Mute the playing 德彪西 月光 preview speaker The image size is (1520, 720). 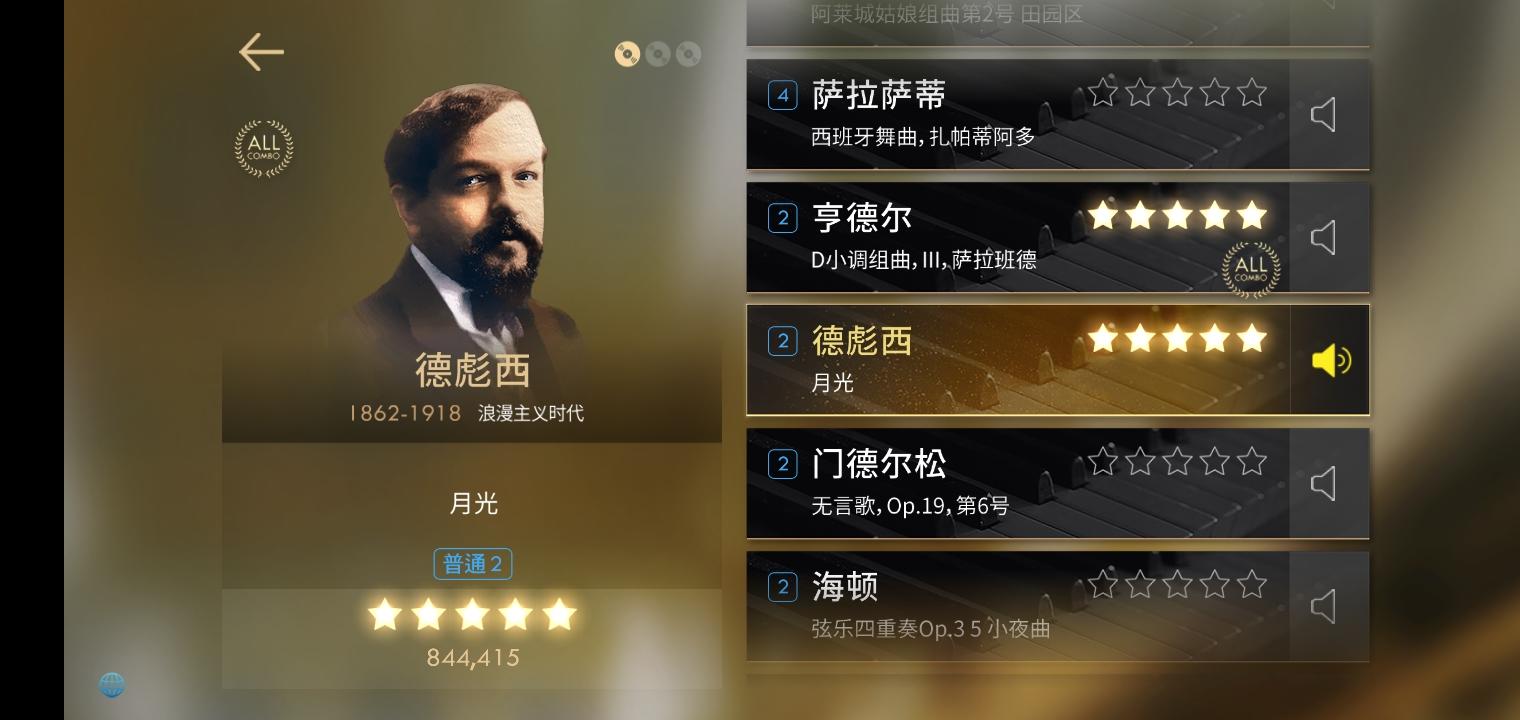pos(1331,360)
